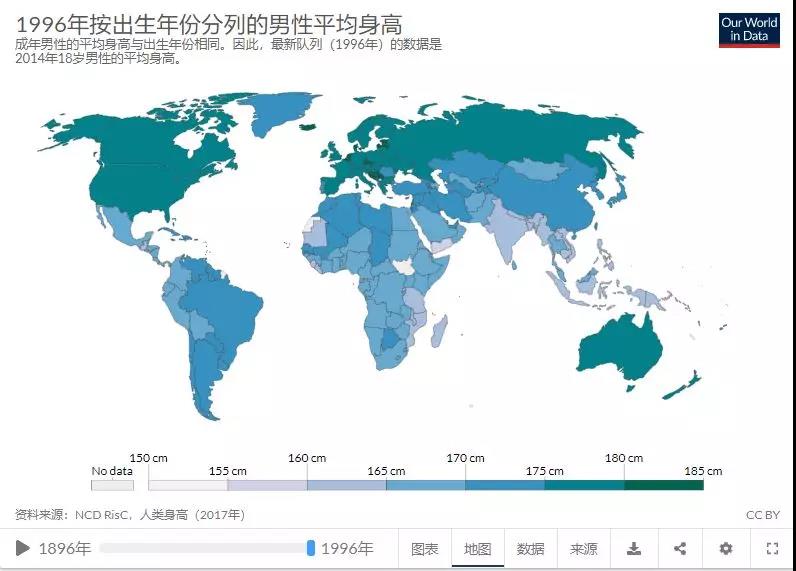Select Madagascar on the map

point(440,331)
